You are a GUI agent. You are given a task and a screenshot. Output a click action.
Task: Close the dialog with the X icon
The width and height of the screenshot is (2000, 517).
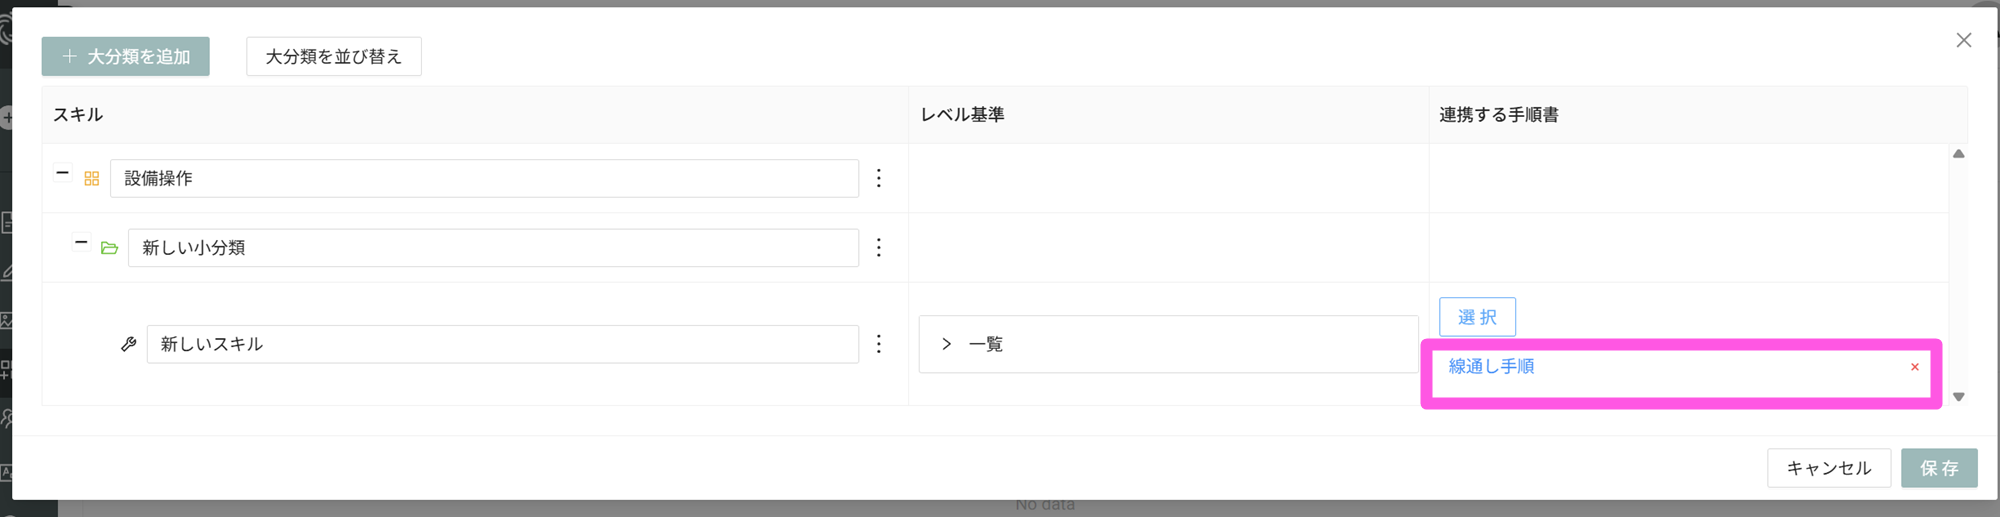coord(1963,40)
